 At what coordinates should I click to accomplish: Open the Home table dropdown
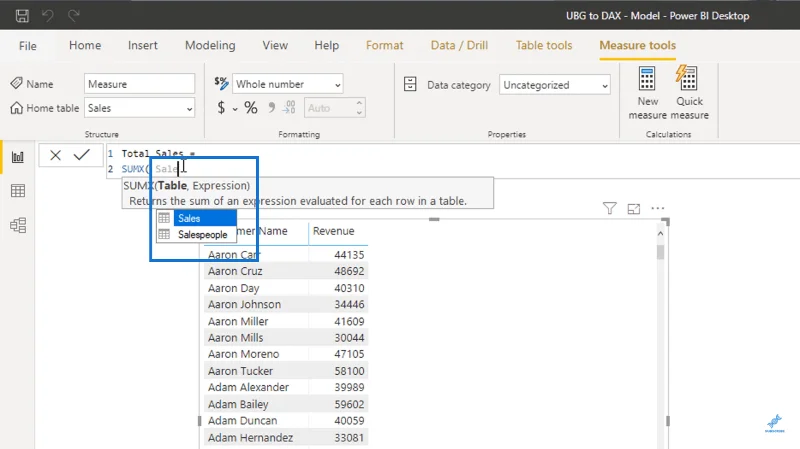[x=139, y=108]
